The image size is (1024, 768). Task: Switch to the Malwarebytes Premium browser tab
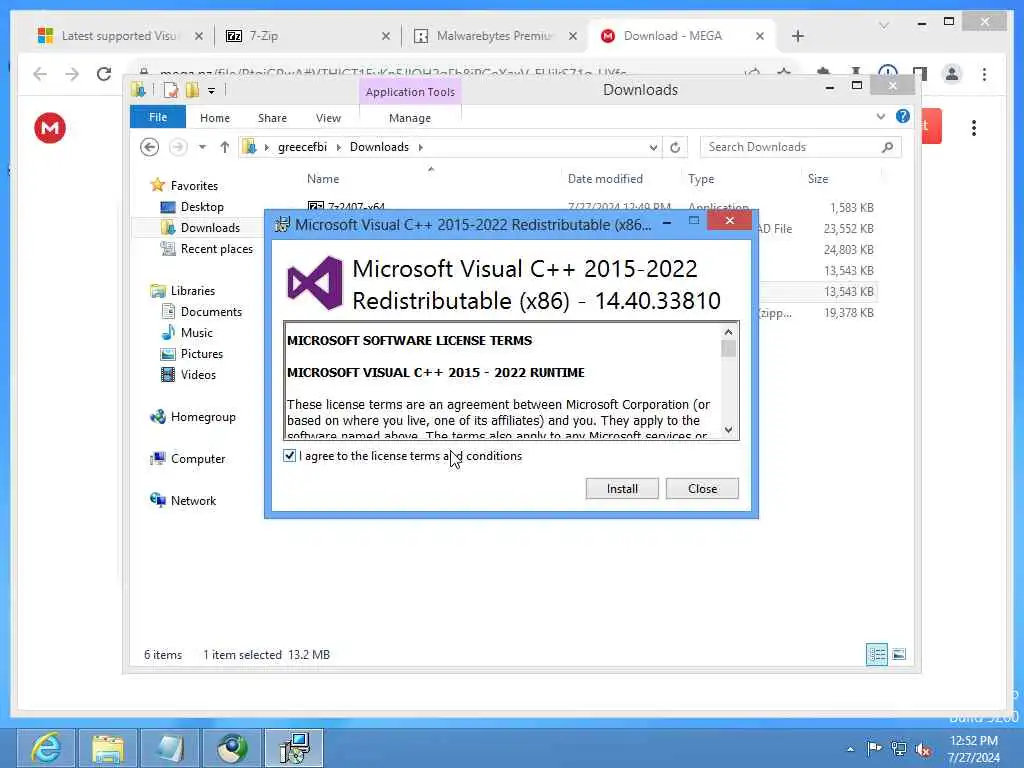494,36
